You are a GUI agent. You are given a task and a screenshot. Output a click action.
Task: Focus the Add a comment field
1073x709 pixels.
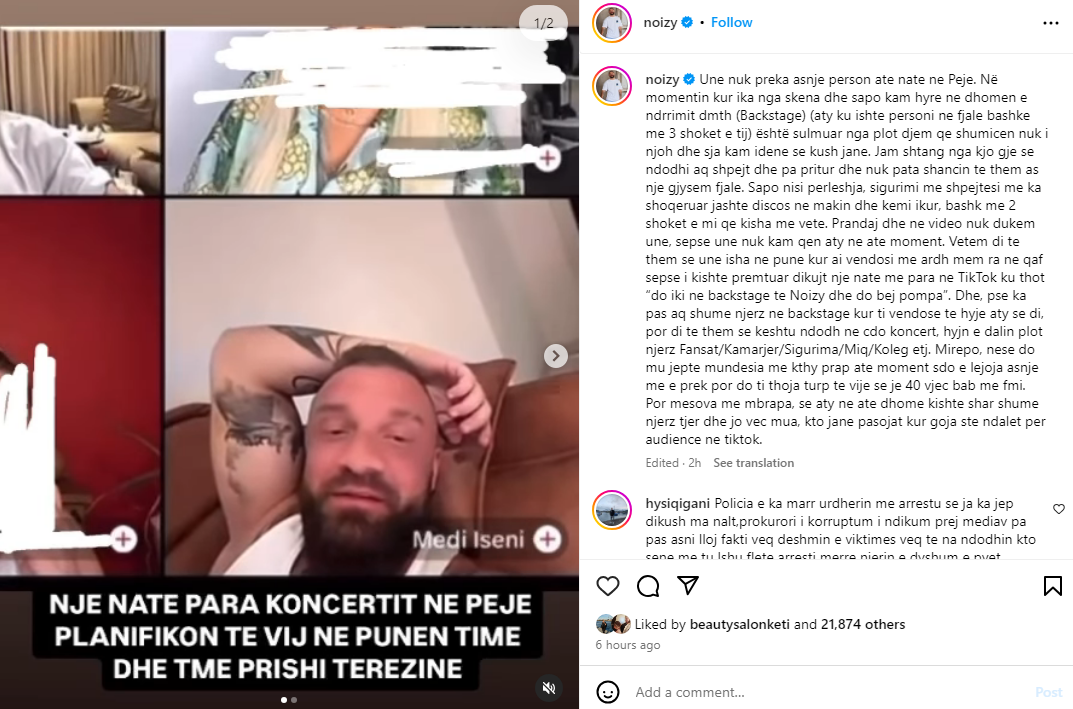pos(828,692)
